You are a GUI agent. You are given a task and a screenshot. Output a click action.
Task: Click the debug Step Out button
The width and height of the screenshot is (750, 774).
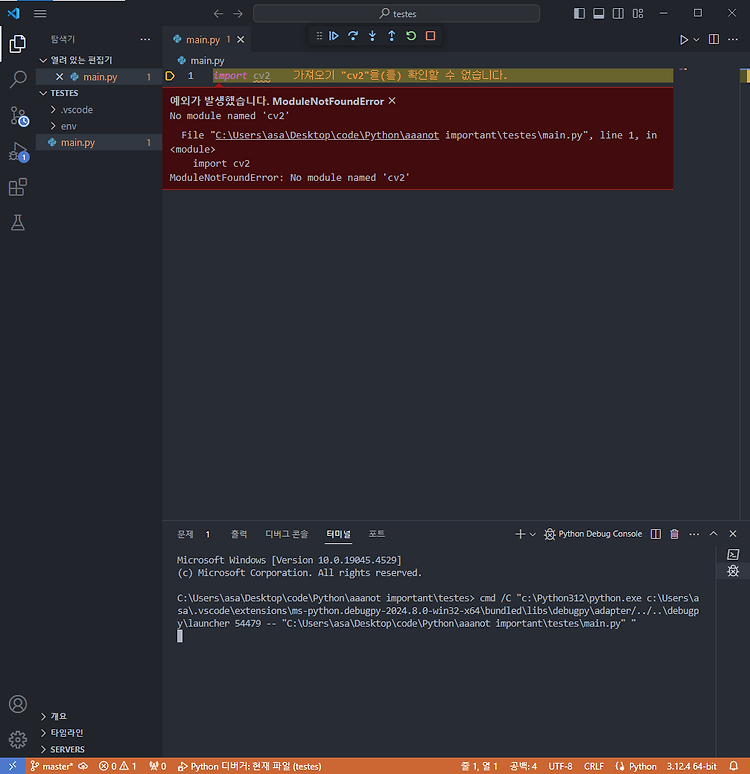click(392, 36)
